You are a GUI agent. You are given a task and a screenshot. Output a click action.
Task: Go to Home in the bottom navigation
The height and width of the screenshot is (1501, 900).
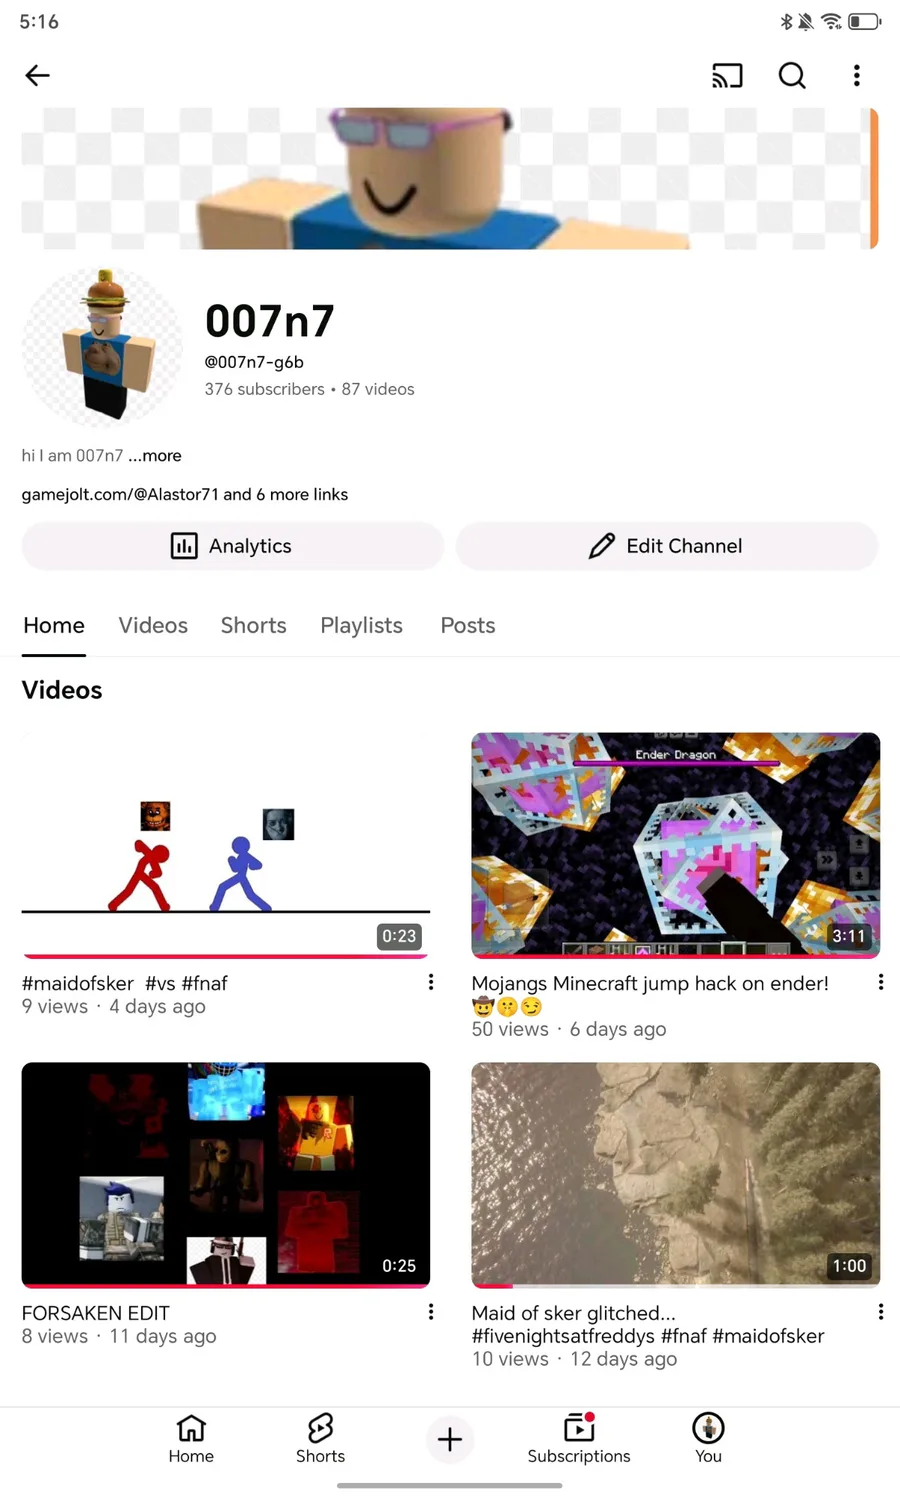point(191,1438)
